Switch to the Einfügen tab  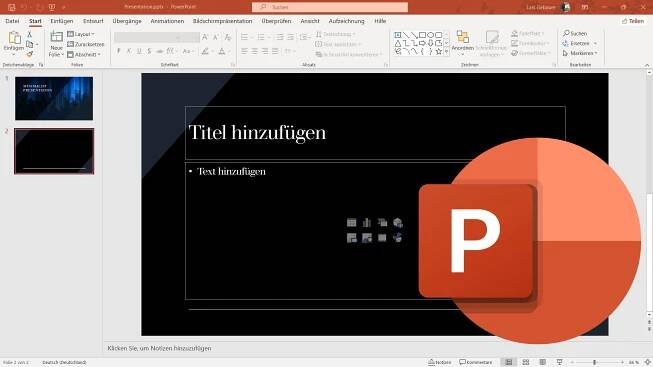[x=62, y=21]
